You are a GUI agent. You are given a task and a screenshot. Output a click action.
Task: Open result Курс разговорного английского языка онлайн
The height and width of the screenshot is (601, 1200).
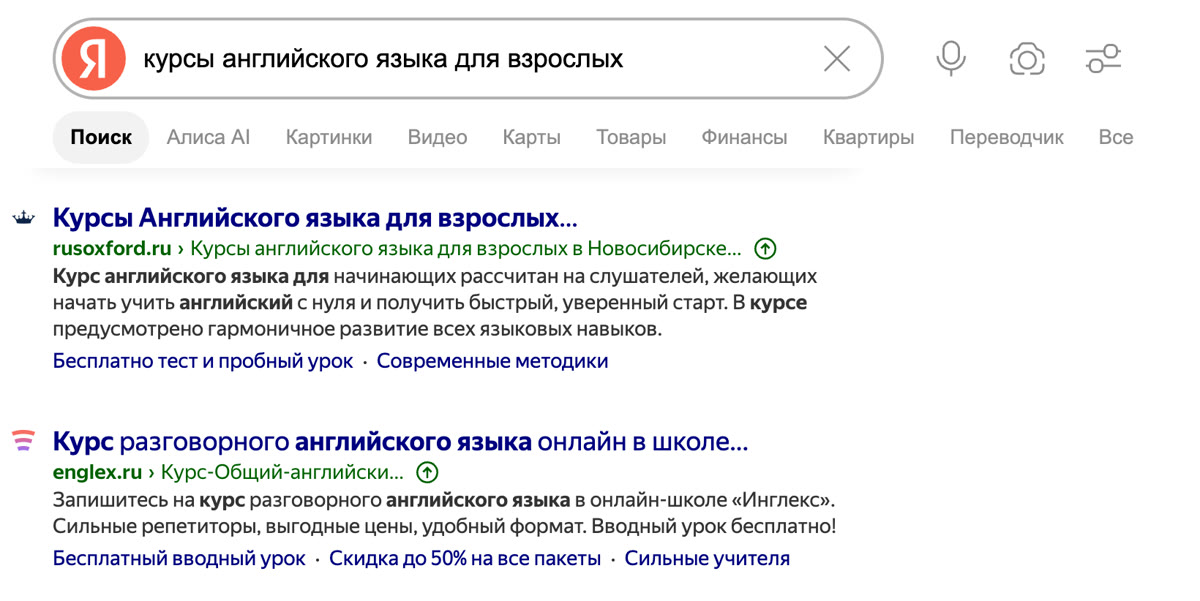(400, 441)
